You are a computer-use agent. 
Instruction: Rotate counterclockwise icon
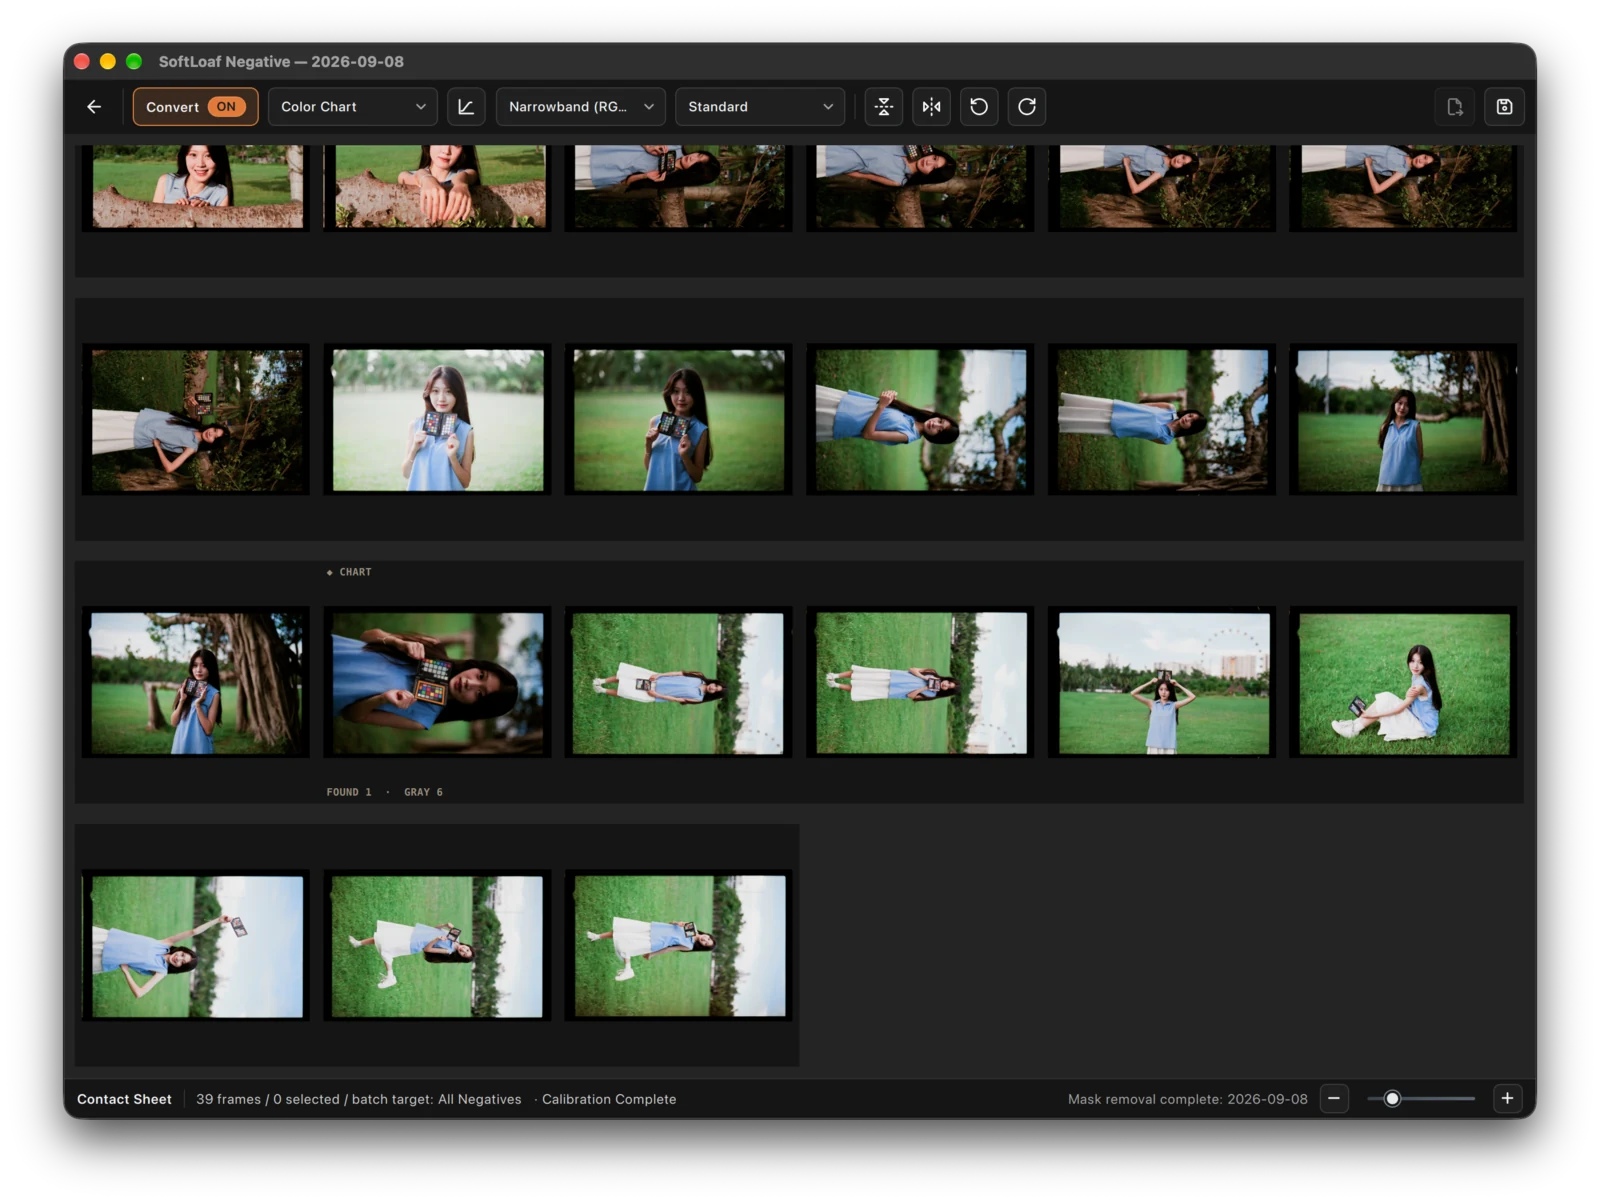point(979,107)
